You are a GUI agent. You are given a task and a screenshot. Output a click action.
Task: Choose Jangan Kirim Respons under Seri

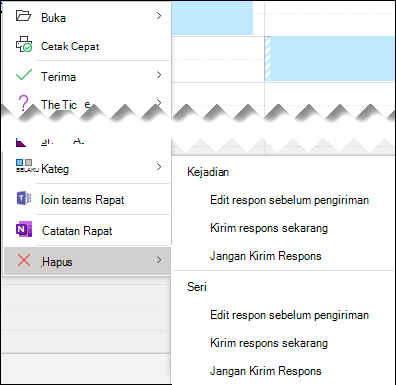coord(265,371)
